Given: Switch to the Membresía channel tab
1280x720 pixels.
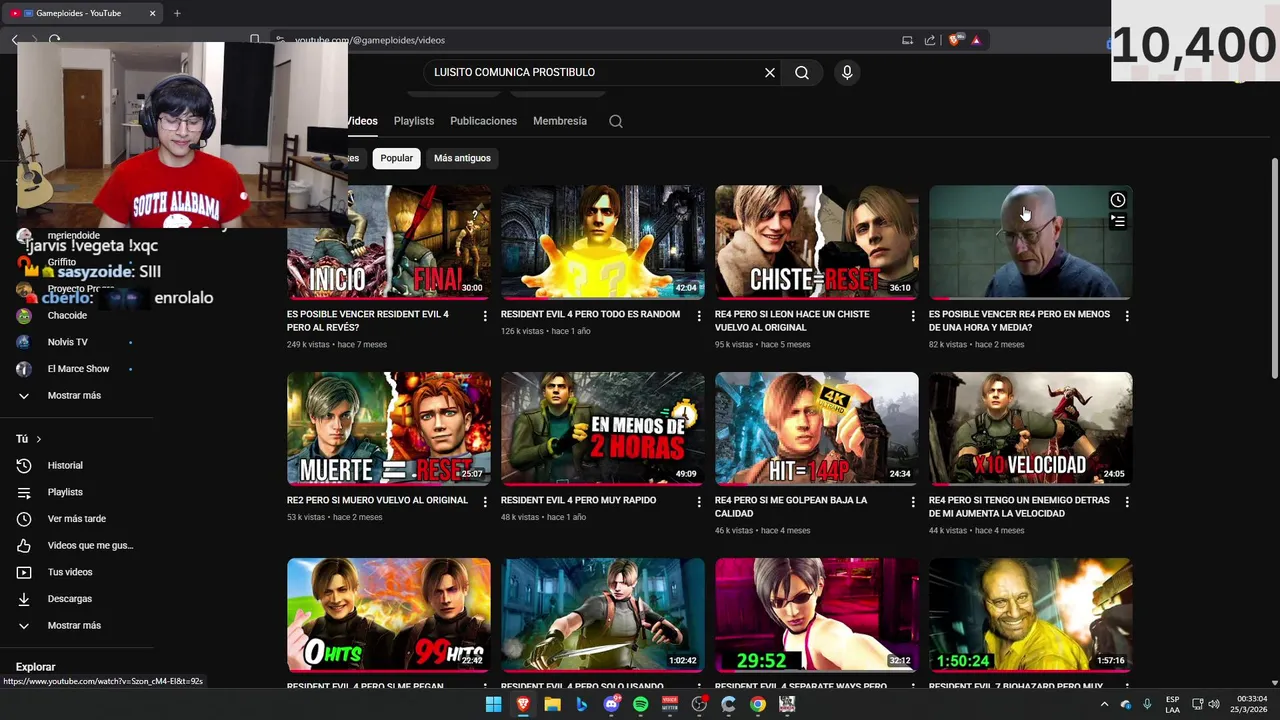Looking at the screenshot, I should click(x=560, y=121).
